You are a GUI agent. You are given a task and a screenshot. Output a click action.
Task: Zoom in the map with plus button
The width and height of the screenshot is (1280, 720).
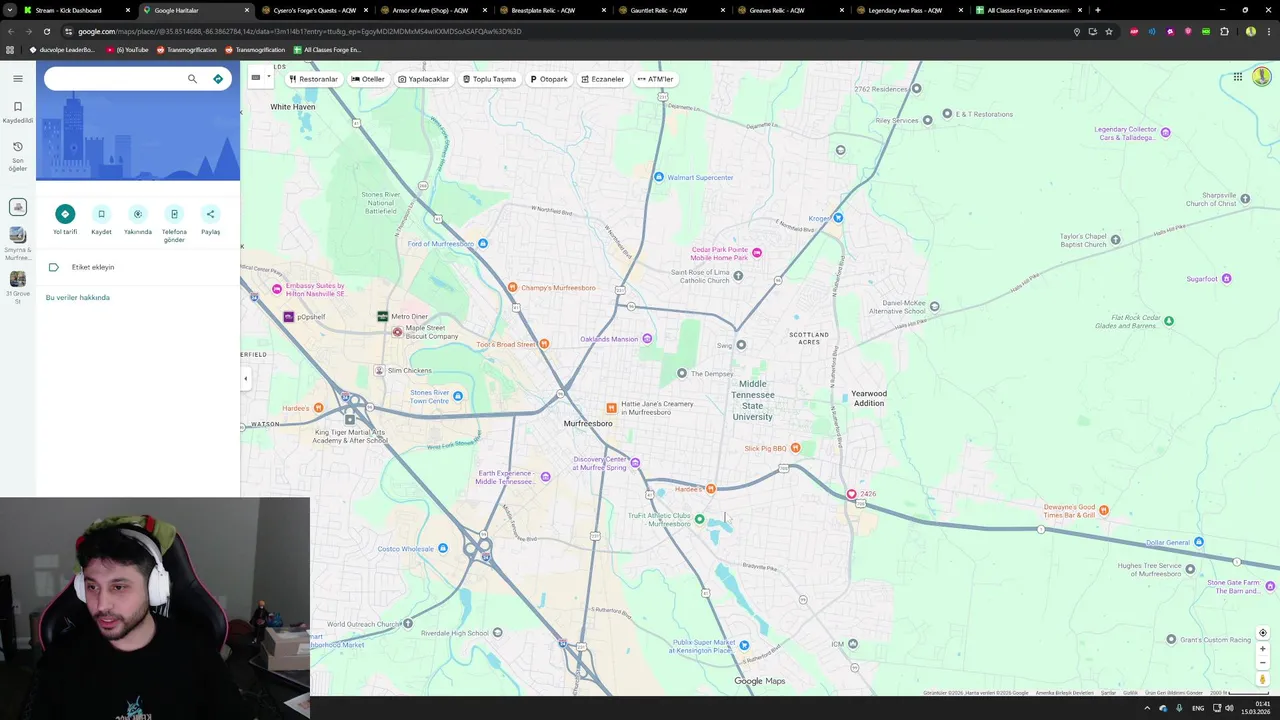coord(1262,649)
